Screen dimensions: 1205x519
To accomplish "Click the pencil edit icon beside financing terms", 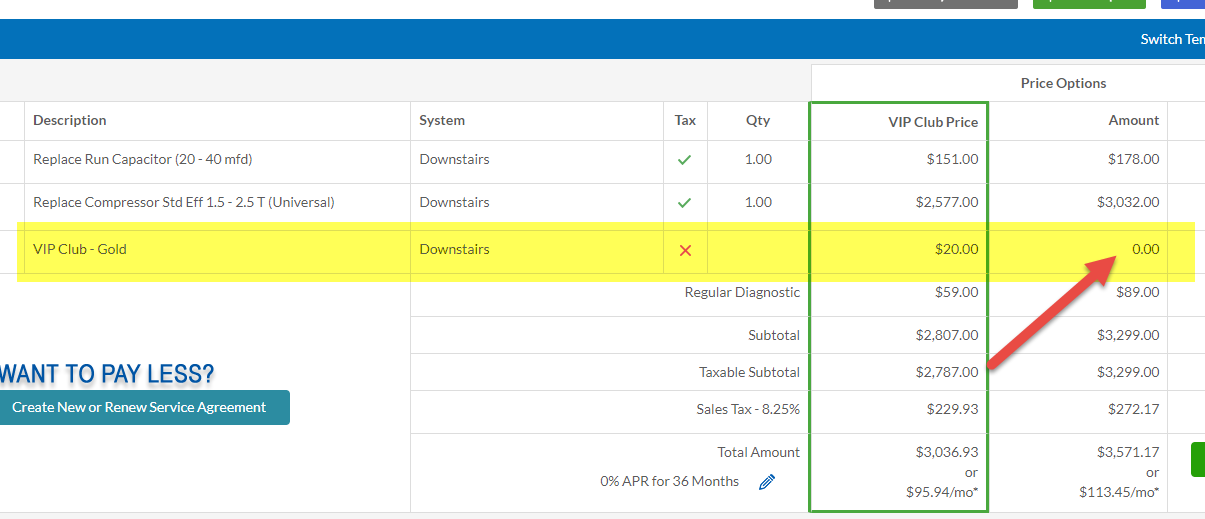I will [767, 482].
